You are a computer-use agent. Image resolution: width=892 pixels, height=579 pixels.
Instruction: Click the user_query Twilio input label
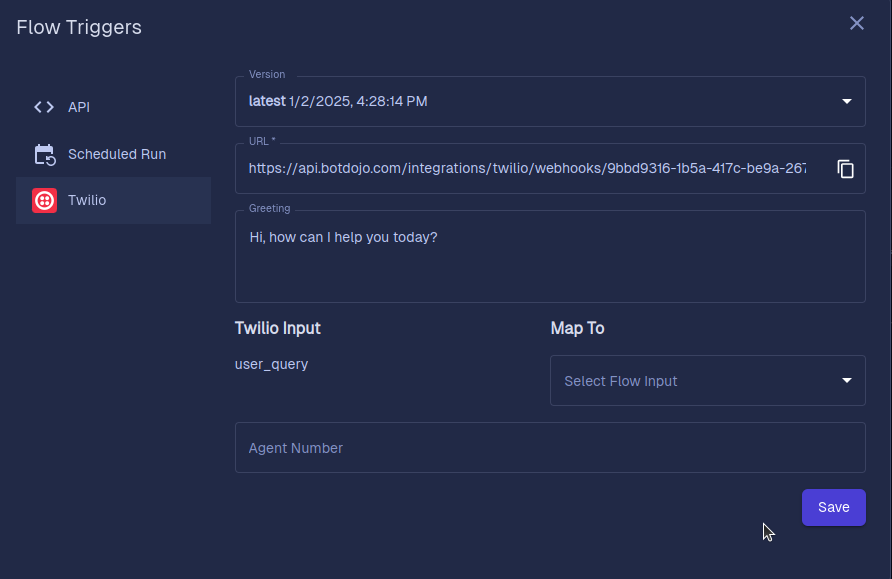point(271,364)
